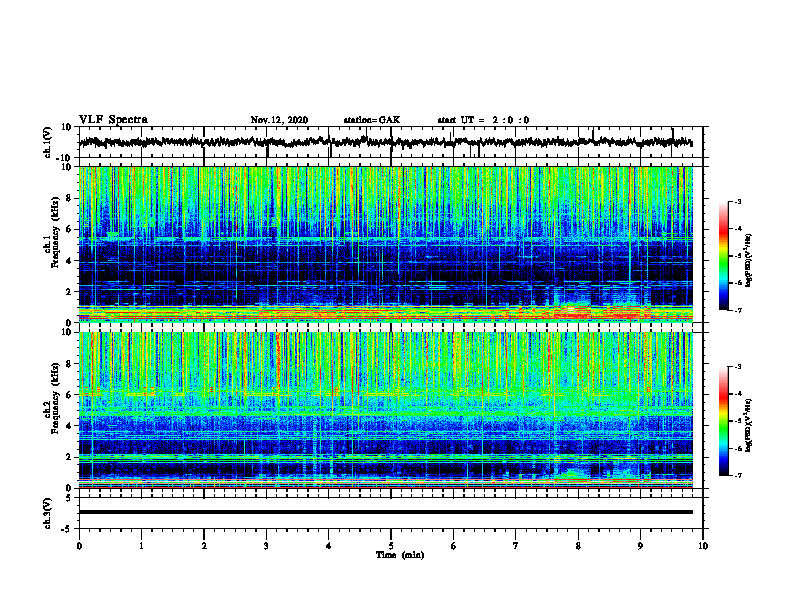This screenshot has width=792, height=612.
Task: Click time tick label "4" on the x-axis
Action: (x=329, y=546)
